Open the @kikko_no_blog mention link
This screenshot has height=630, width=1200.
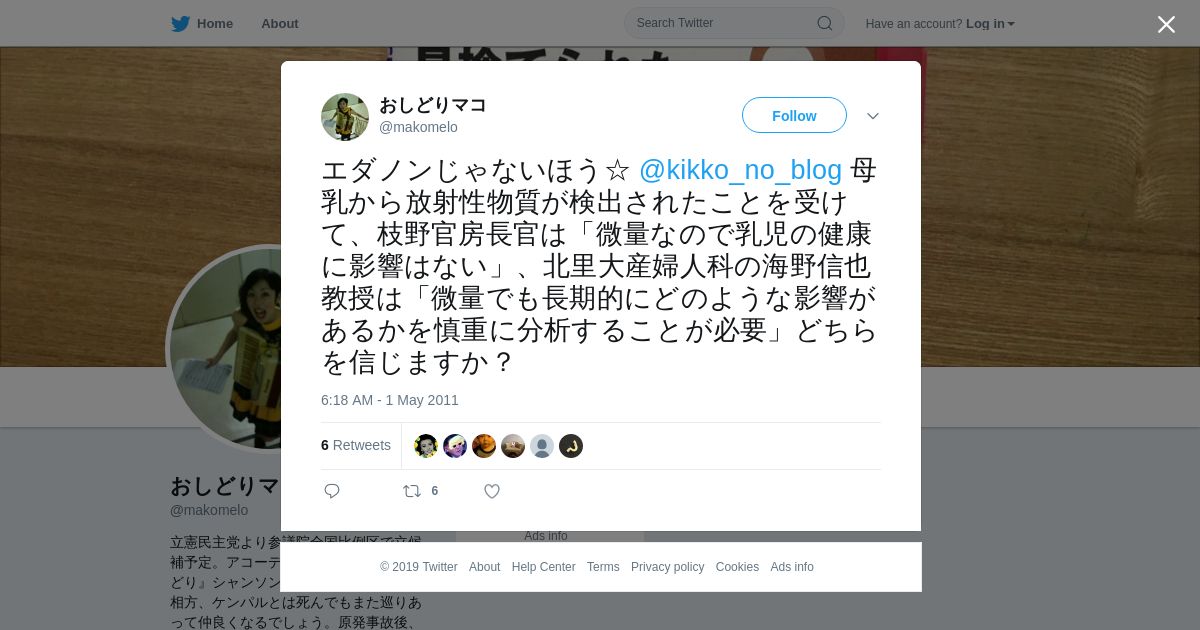coord(740,170)
